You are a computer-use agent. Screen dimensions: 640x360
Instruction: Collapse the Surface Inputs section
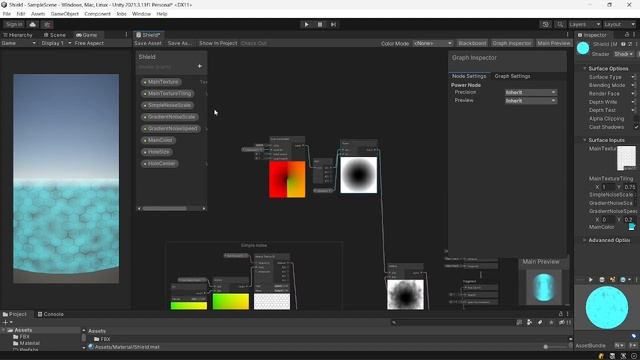coord(584,140)
